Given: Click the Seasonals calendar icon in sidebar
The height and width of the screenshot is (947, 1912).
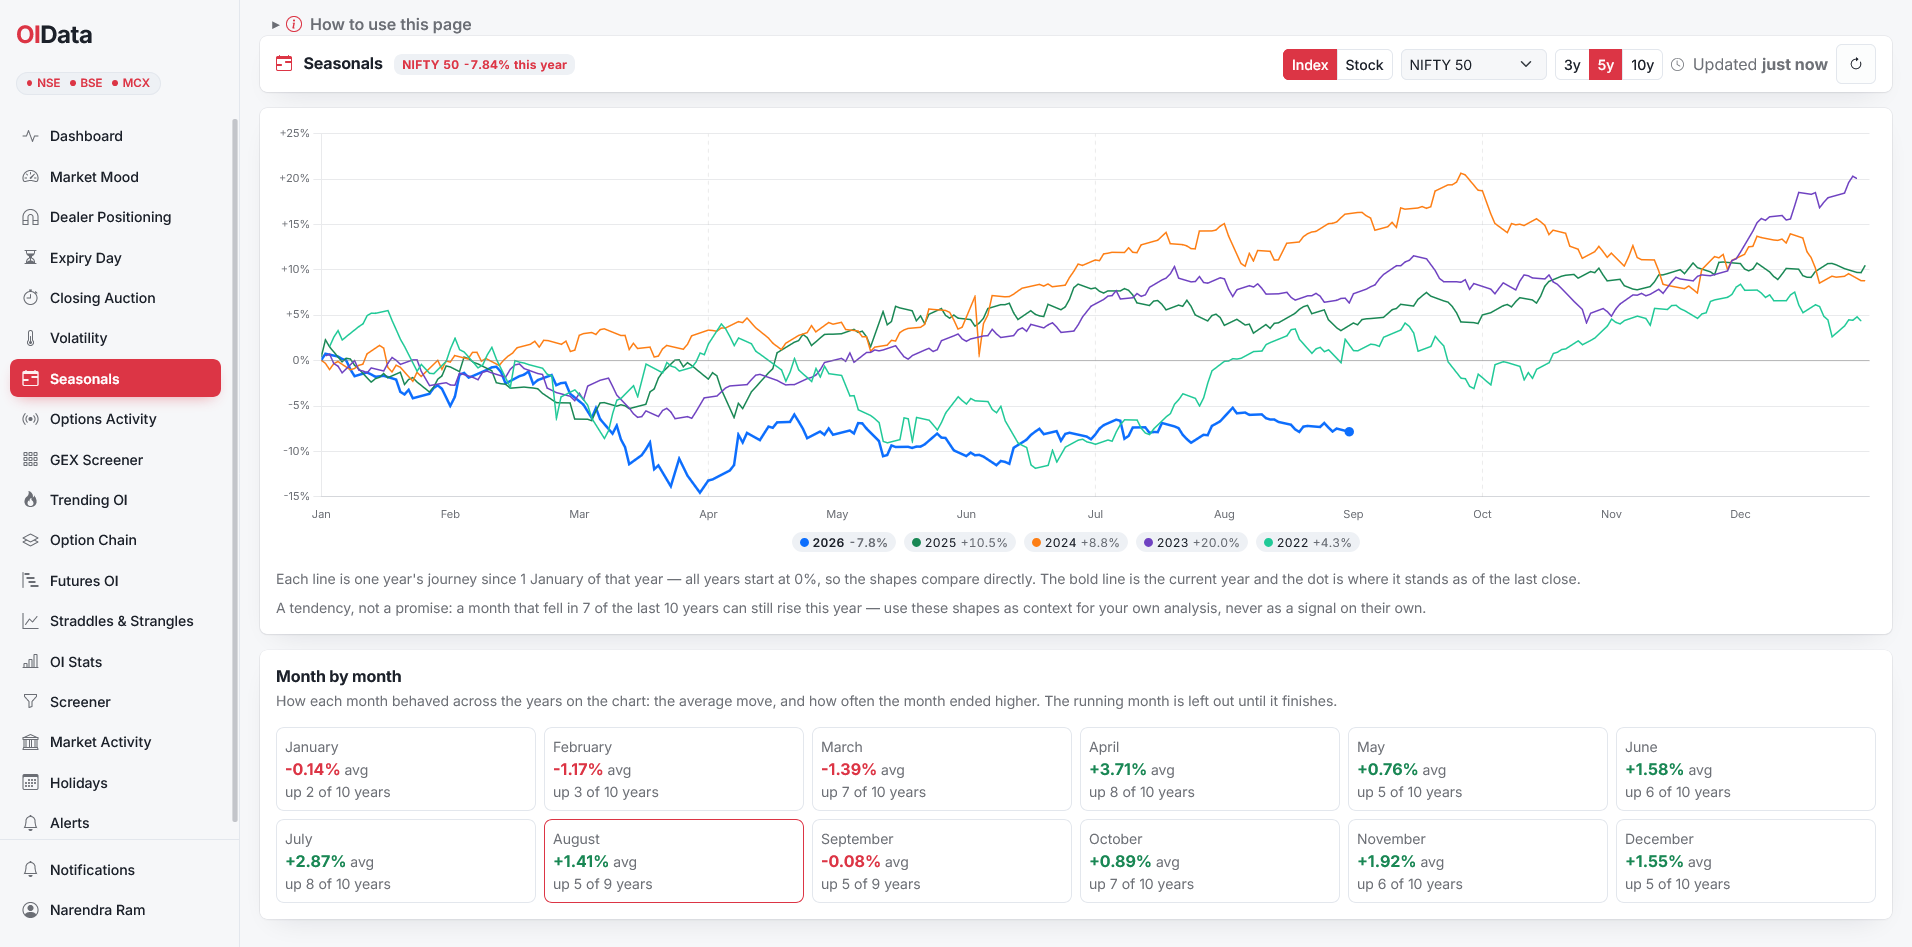Looking at the screenshot, I should point(31,379).
